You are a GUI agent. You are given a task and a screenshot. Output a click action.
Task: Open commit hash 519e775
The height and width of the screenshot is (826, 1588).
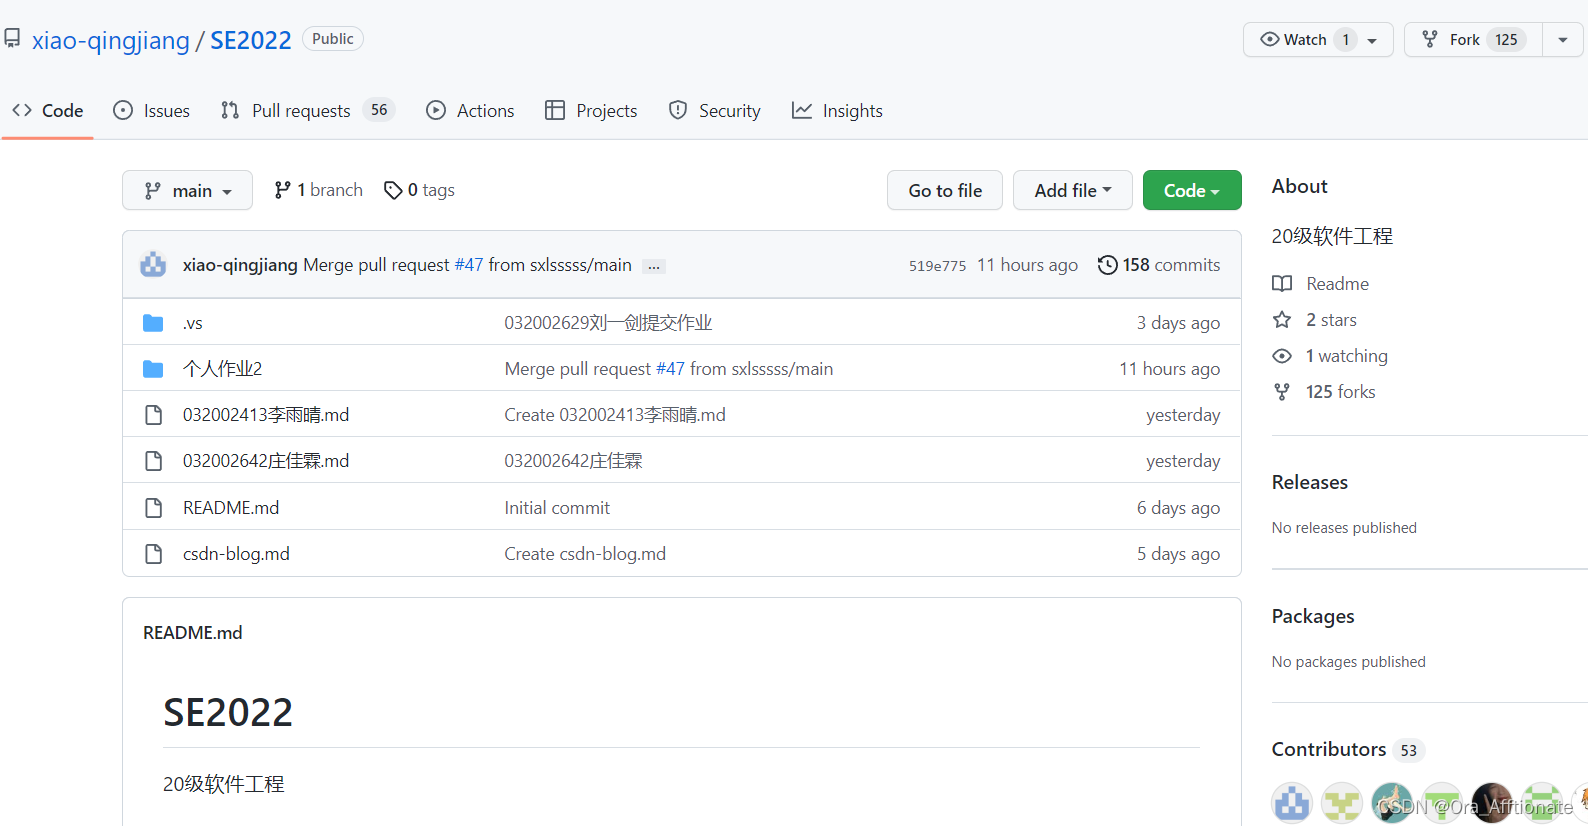[937, 266]
